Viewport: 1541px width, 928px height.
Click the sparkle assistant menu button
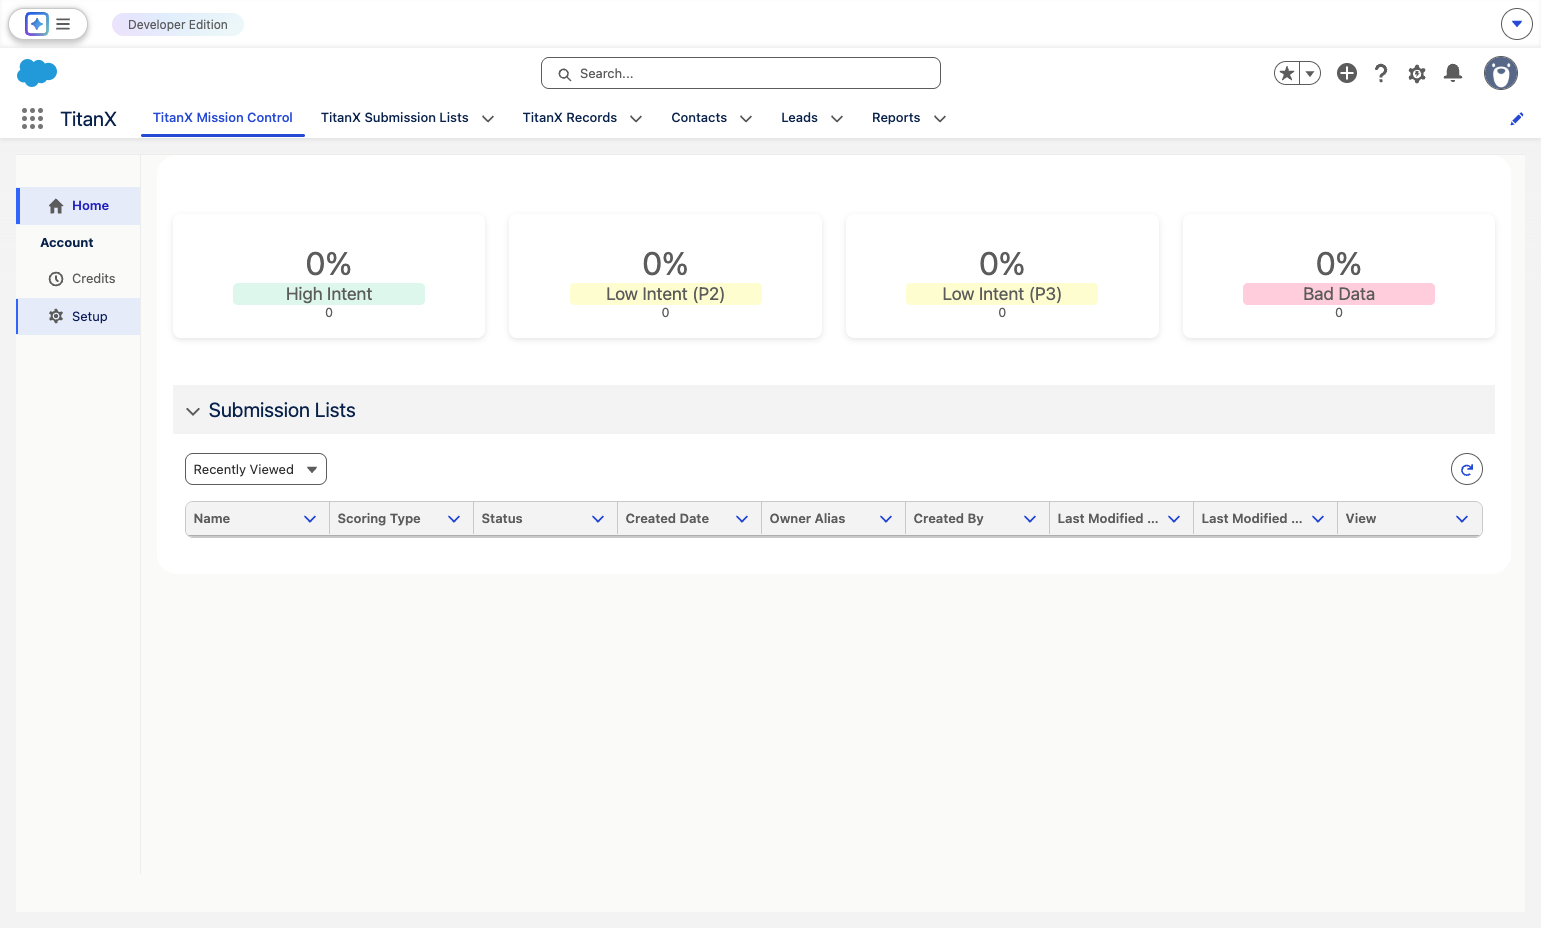48,24
